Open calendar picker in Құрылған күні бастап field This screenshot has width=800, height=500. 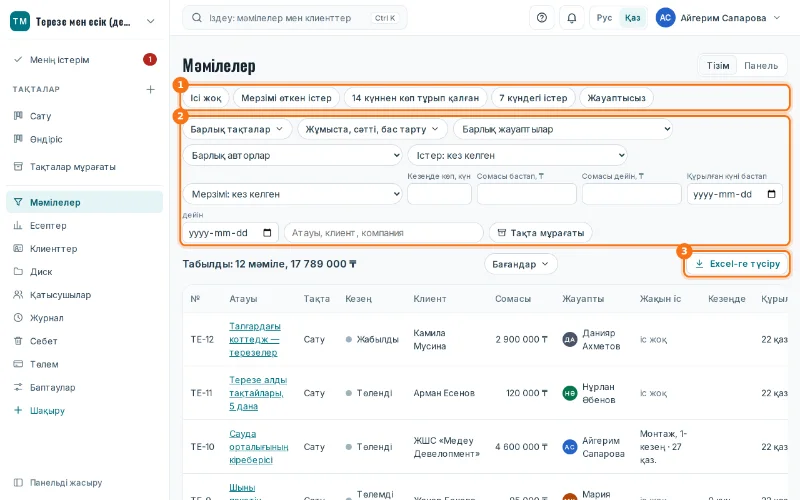tap(771, 194)
